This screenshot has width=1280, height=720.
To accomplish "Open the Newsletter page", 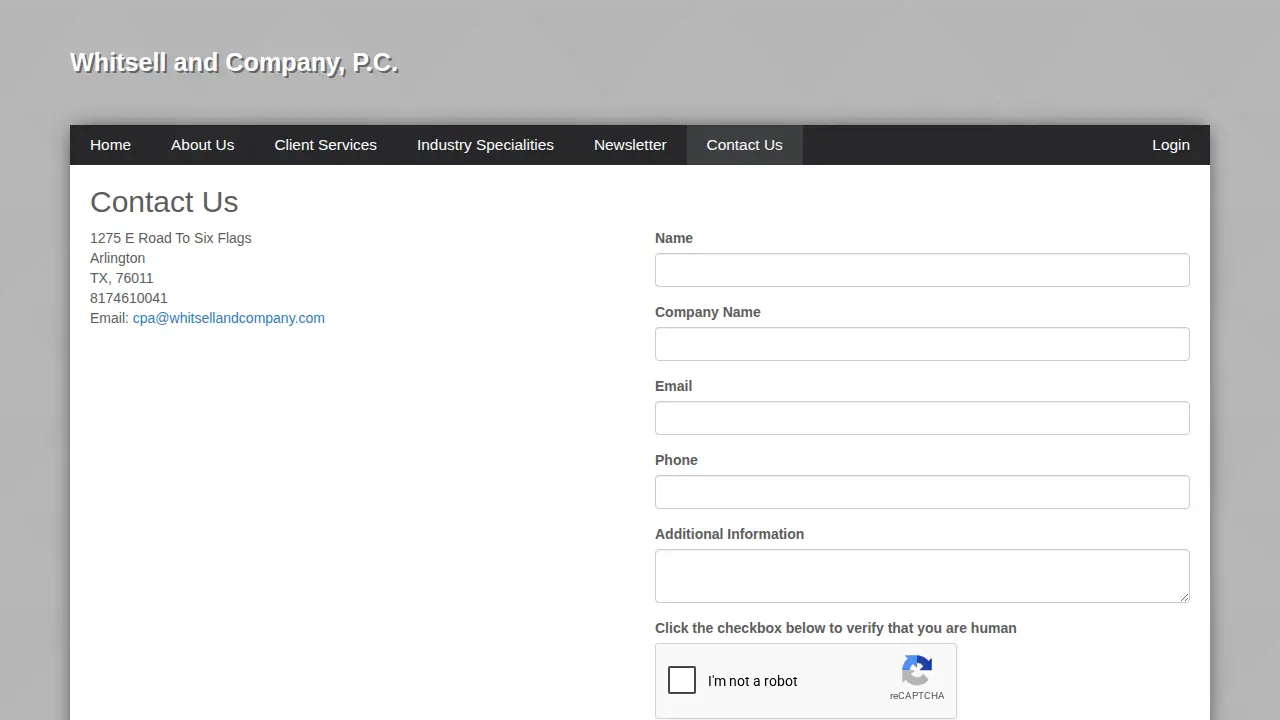I will pyautogui.click(x=630, y=145).
